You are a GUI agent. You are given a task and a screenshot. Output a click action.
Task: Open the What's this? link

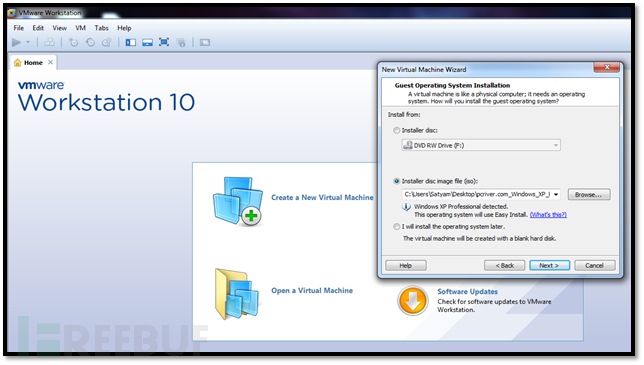tap(548, 215)
